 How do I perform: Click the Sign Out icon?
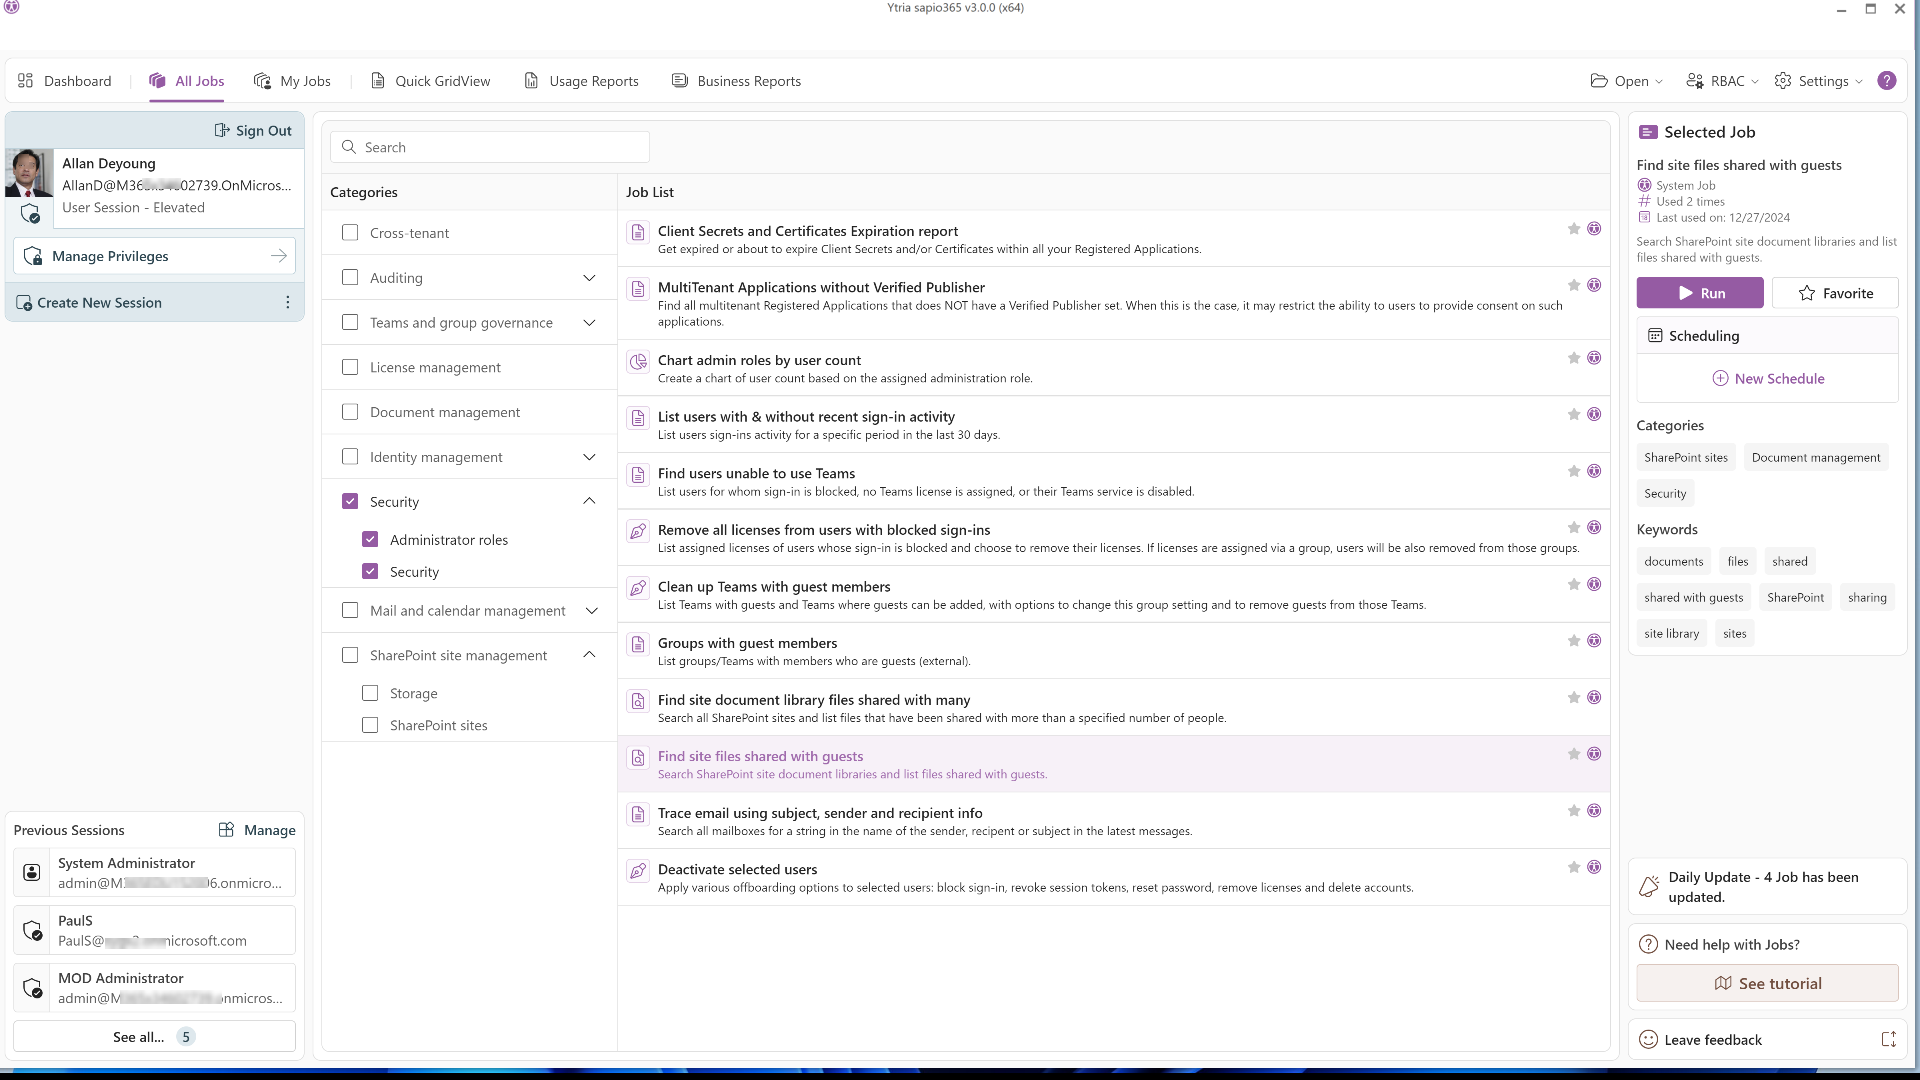point(222,131)
